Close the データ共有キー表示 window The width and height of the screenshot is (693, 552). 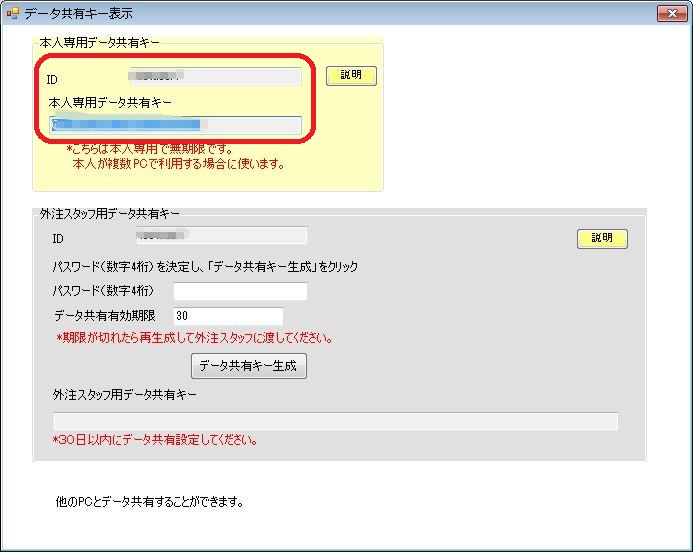[x=672, y=13]
